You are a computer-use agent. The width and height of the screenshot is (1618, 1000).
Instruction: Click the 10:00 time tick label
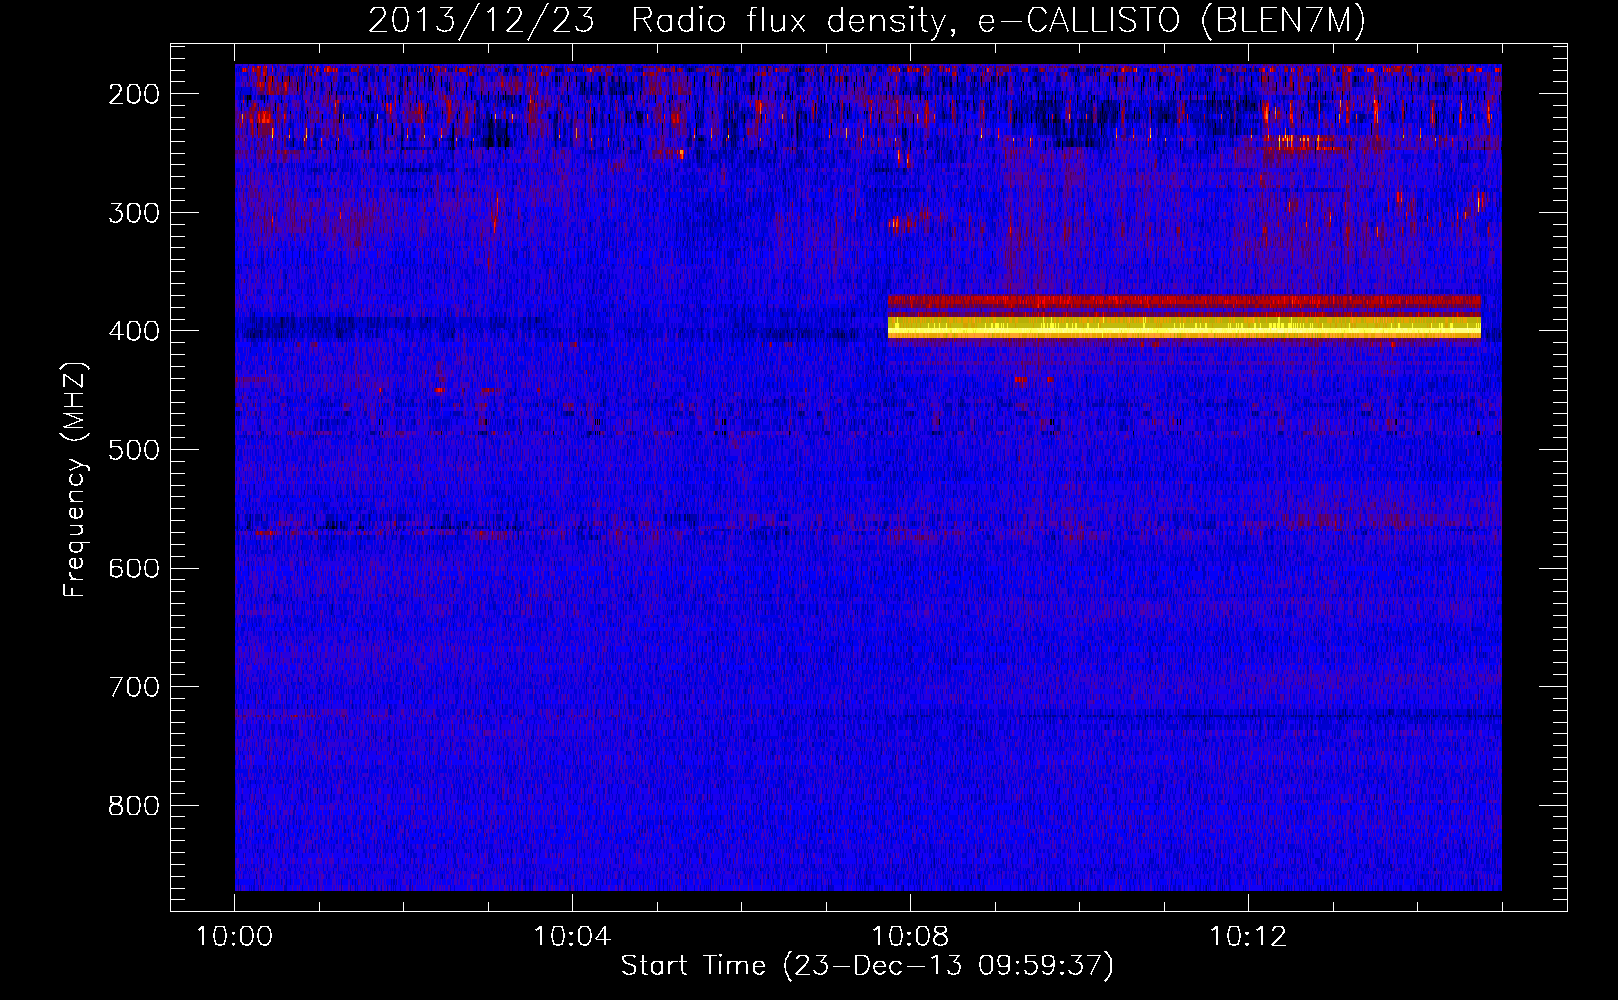coord(235,937)
